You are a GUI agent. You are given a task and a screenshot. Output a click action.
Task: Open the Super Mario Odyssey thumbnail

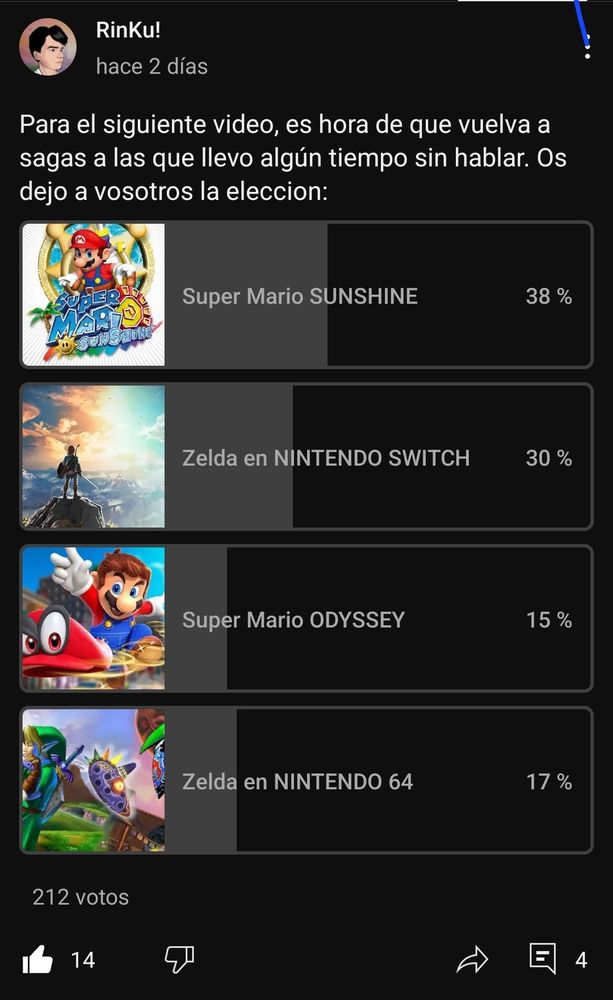pyautogui.click(x=93, y=619)
